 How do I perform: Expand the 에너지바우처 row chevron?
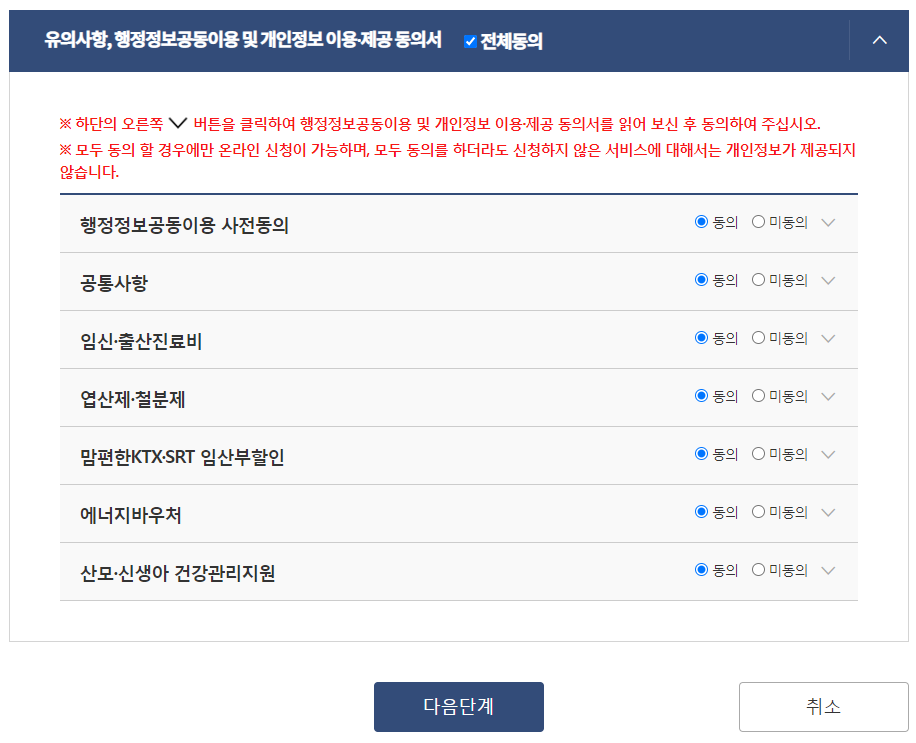coord(828,512)
